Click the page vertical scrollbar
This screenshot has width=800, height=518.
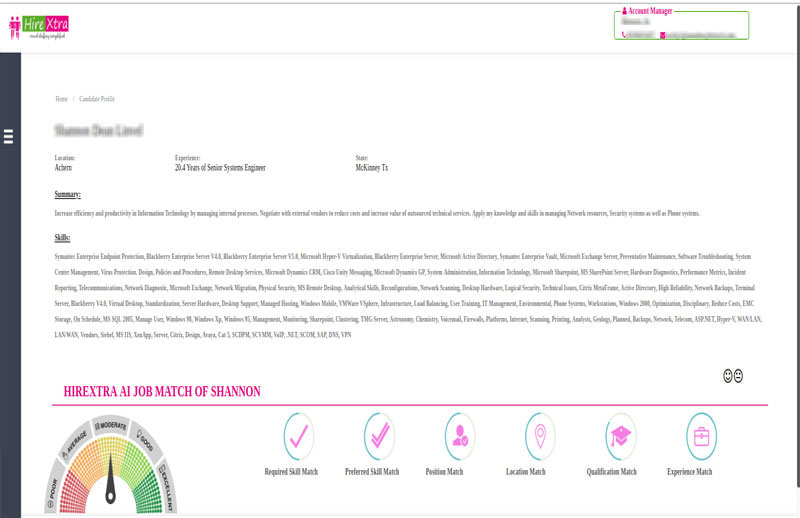798,245
